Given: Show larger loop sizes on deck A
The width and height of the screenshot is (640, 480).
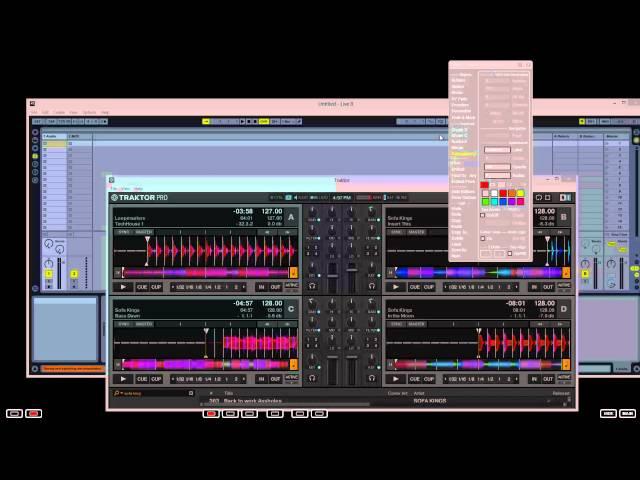Looking at the screenshot, I should coord(244,287).
